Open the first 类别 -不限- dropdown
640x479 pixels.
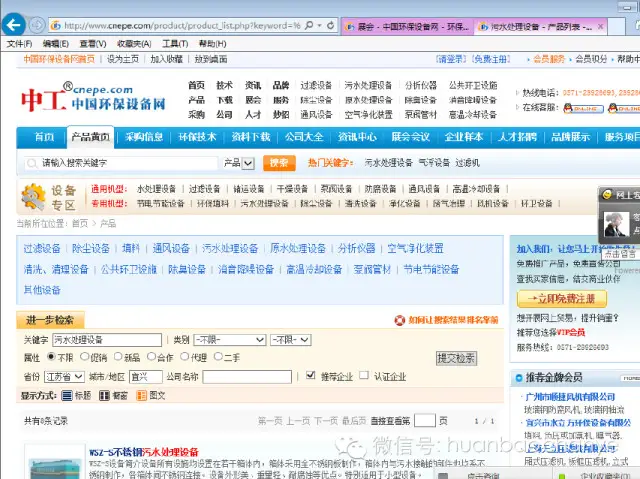coord(230,339)
